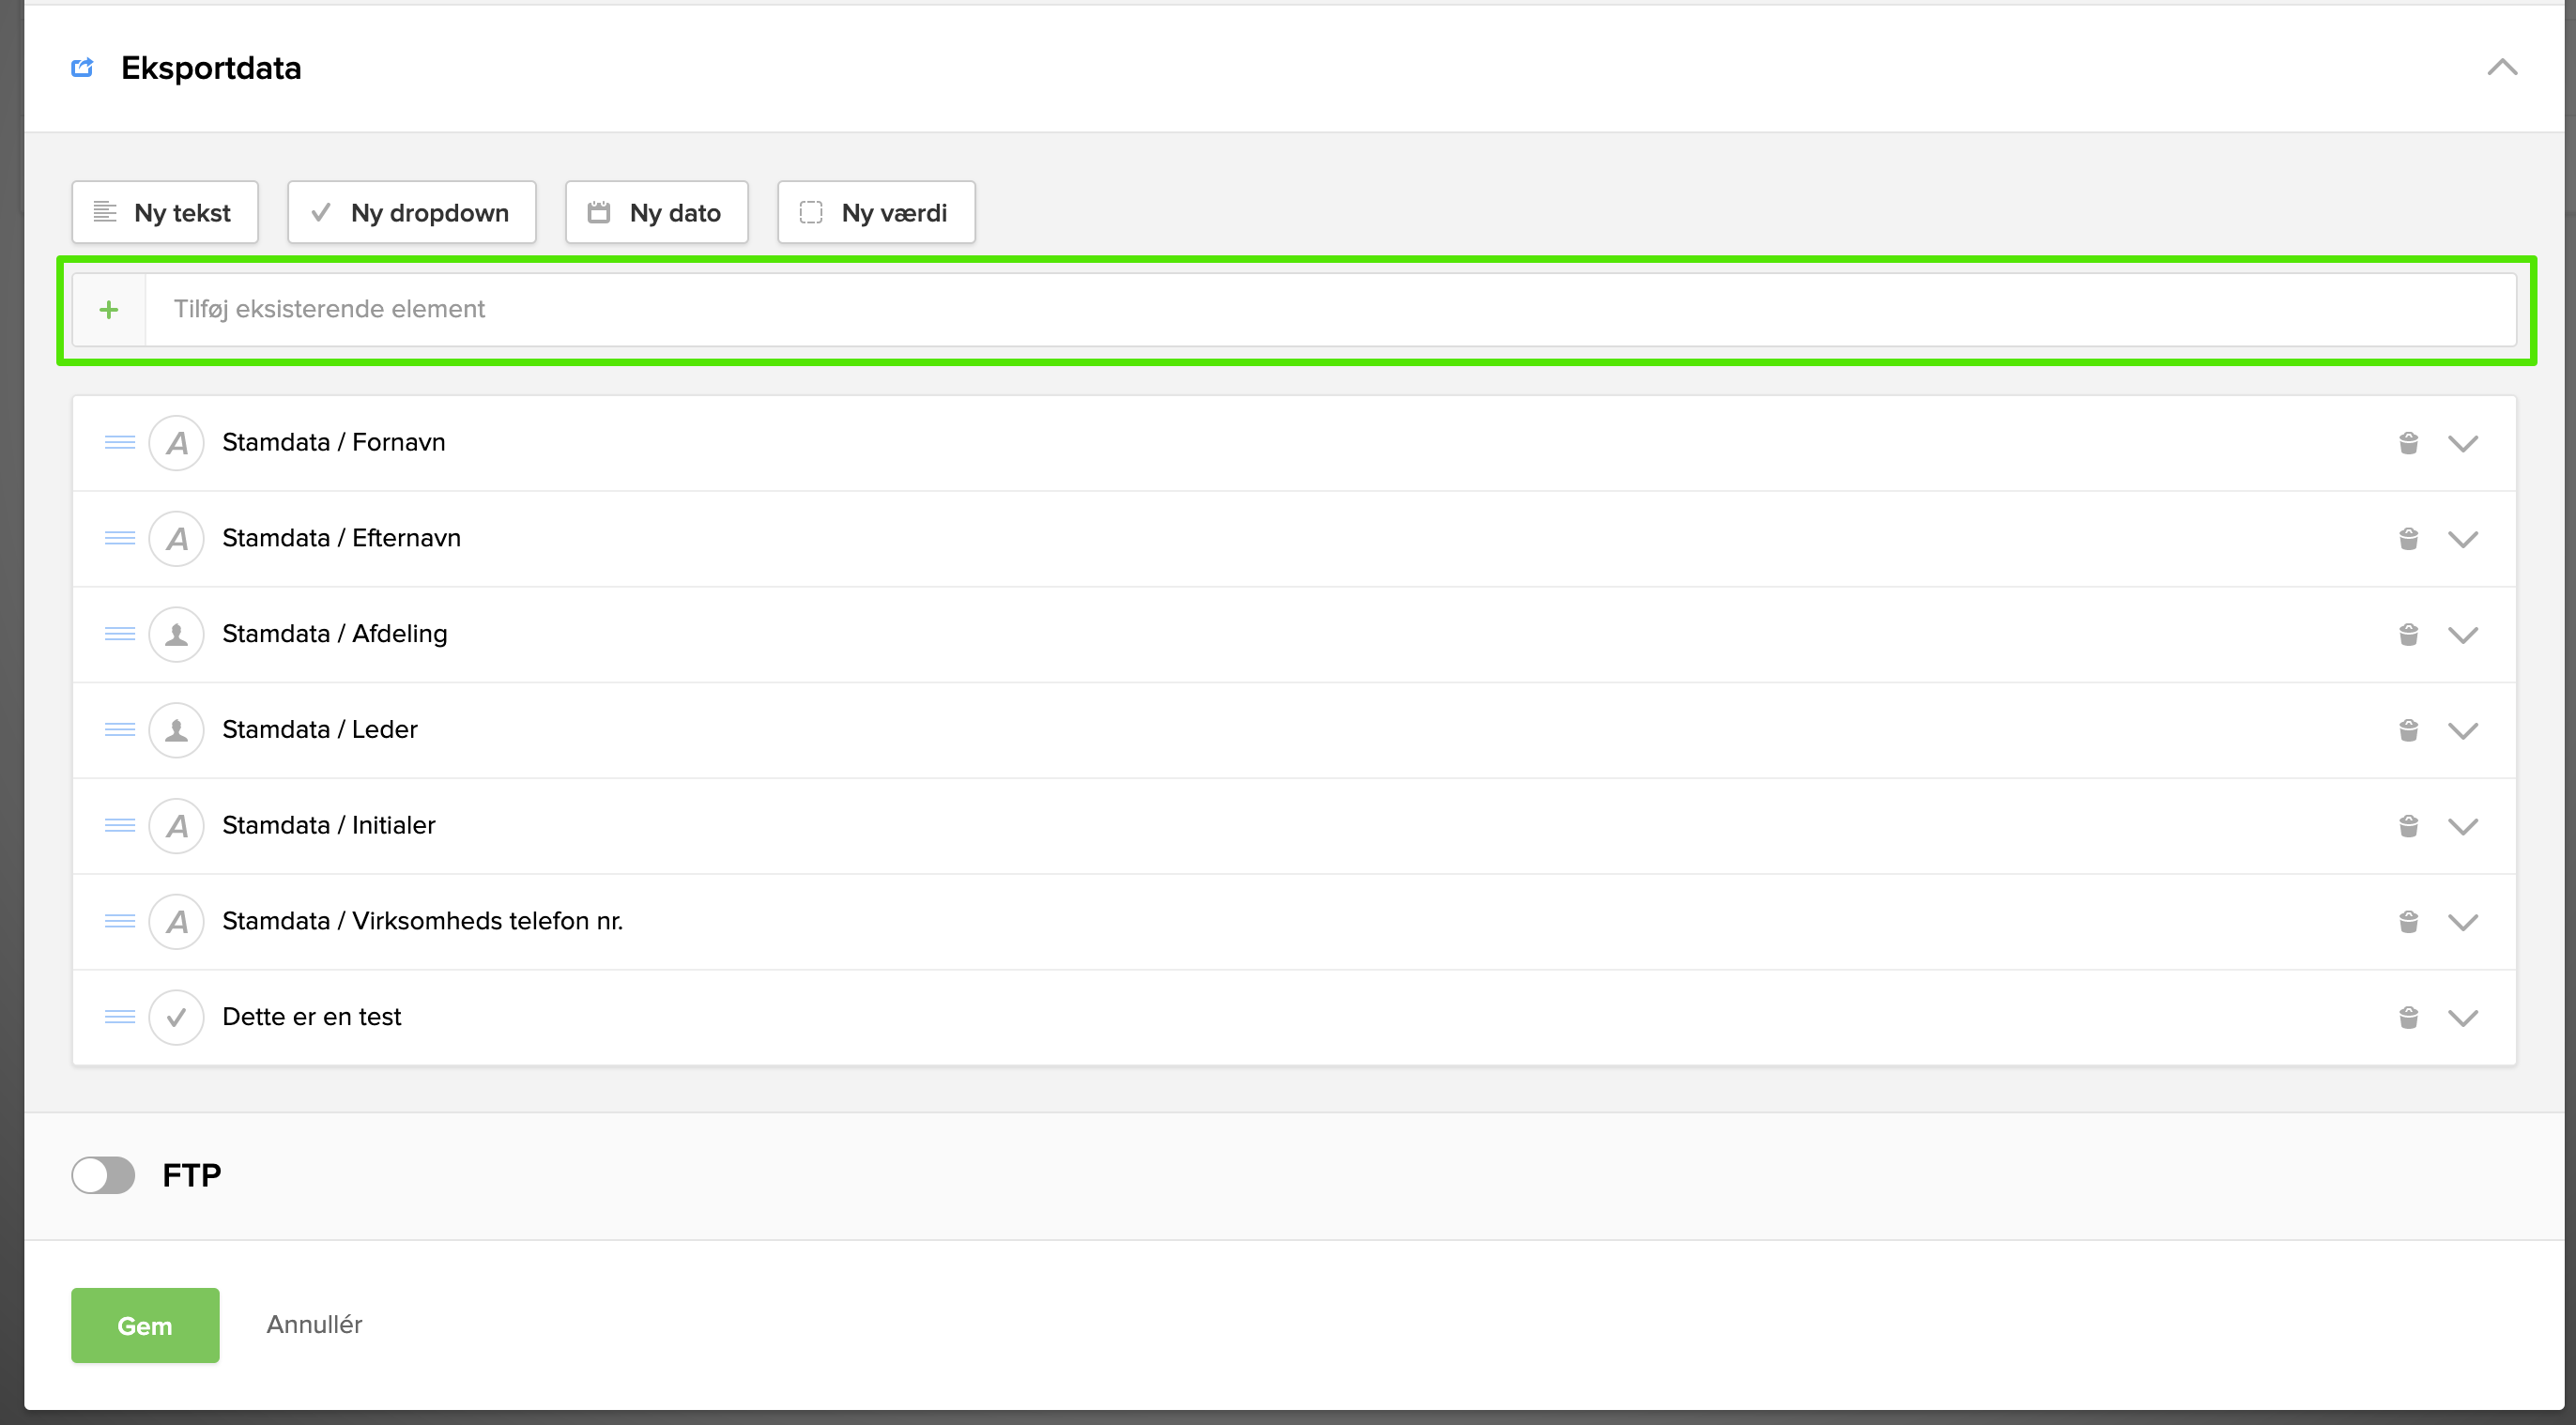Click the Eksportdata export icon
Viewport: 2576px width, 1425px height.
coord(83,68)
